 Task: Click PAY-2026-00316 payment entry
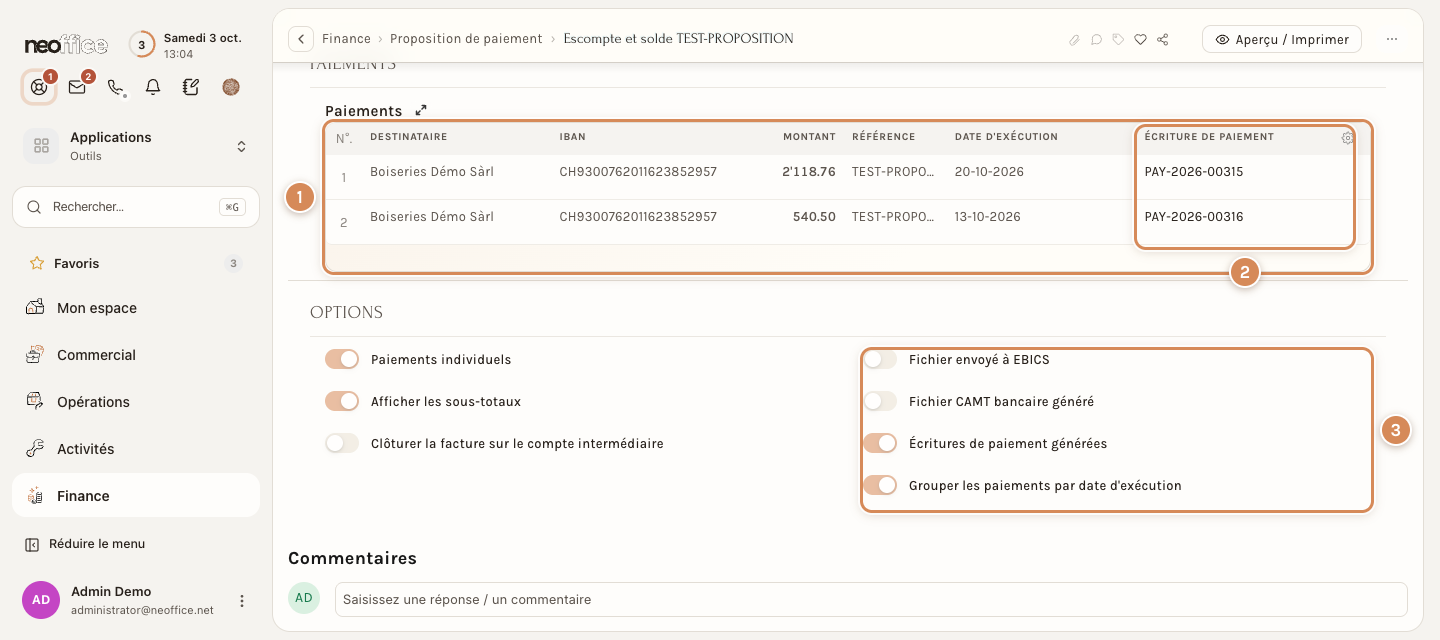(1194, 217)
